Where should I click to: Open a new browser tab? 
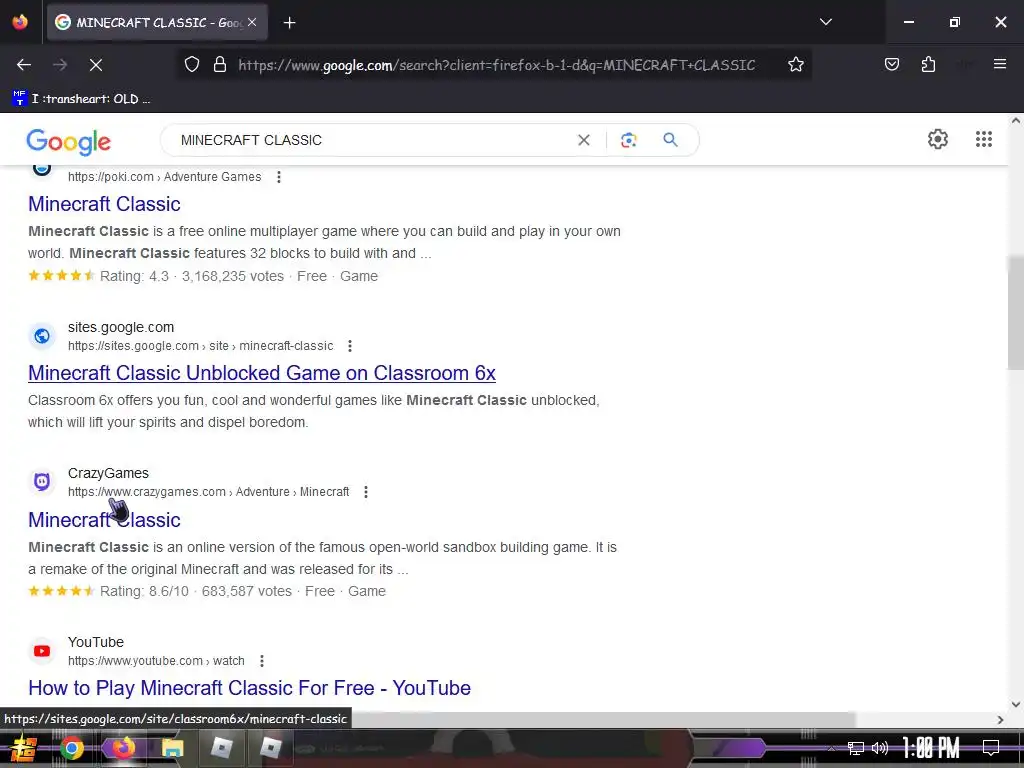(x=289, y=23)
